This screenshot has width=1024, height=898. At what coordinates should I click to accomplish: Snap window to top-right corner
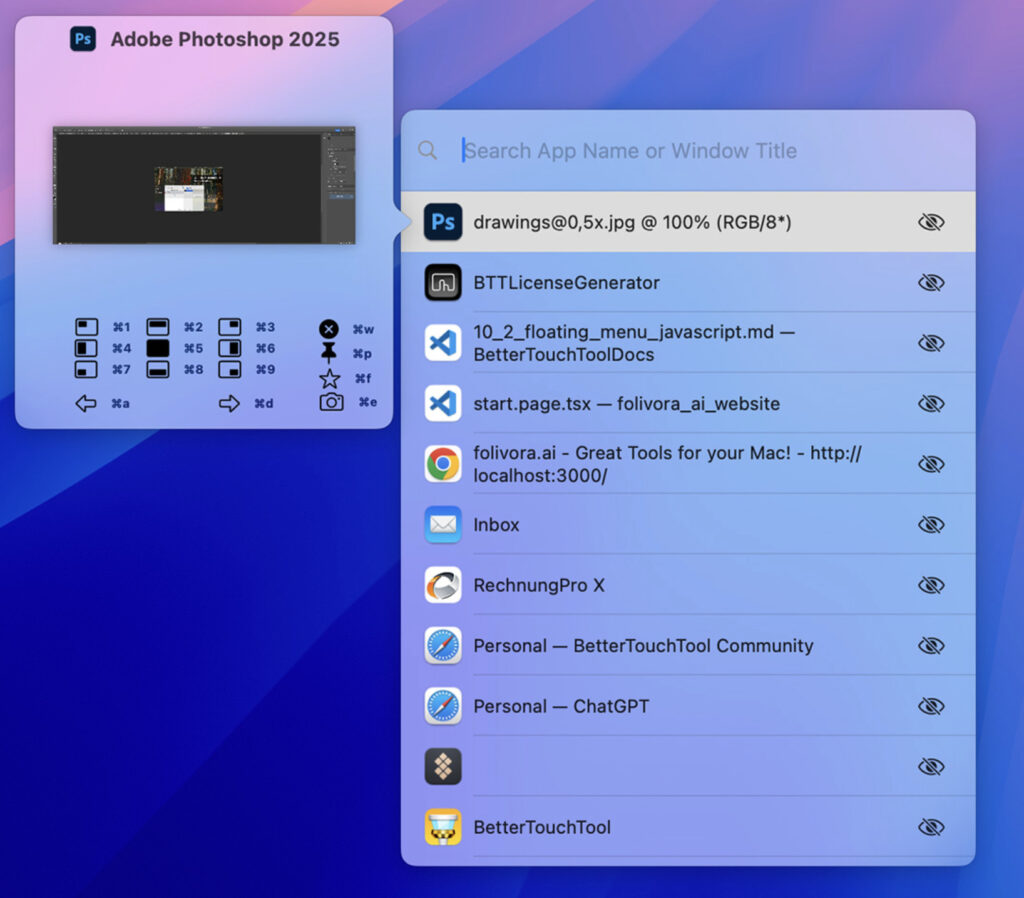click(x=232, y=326)
